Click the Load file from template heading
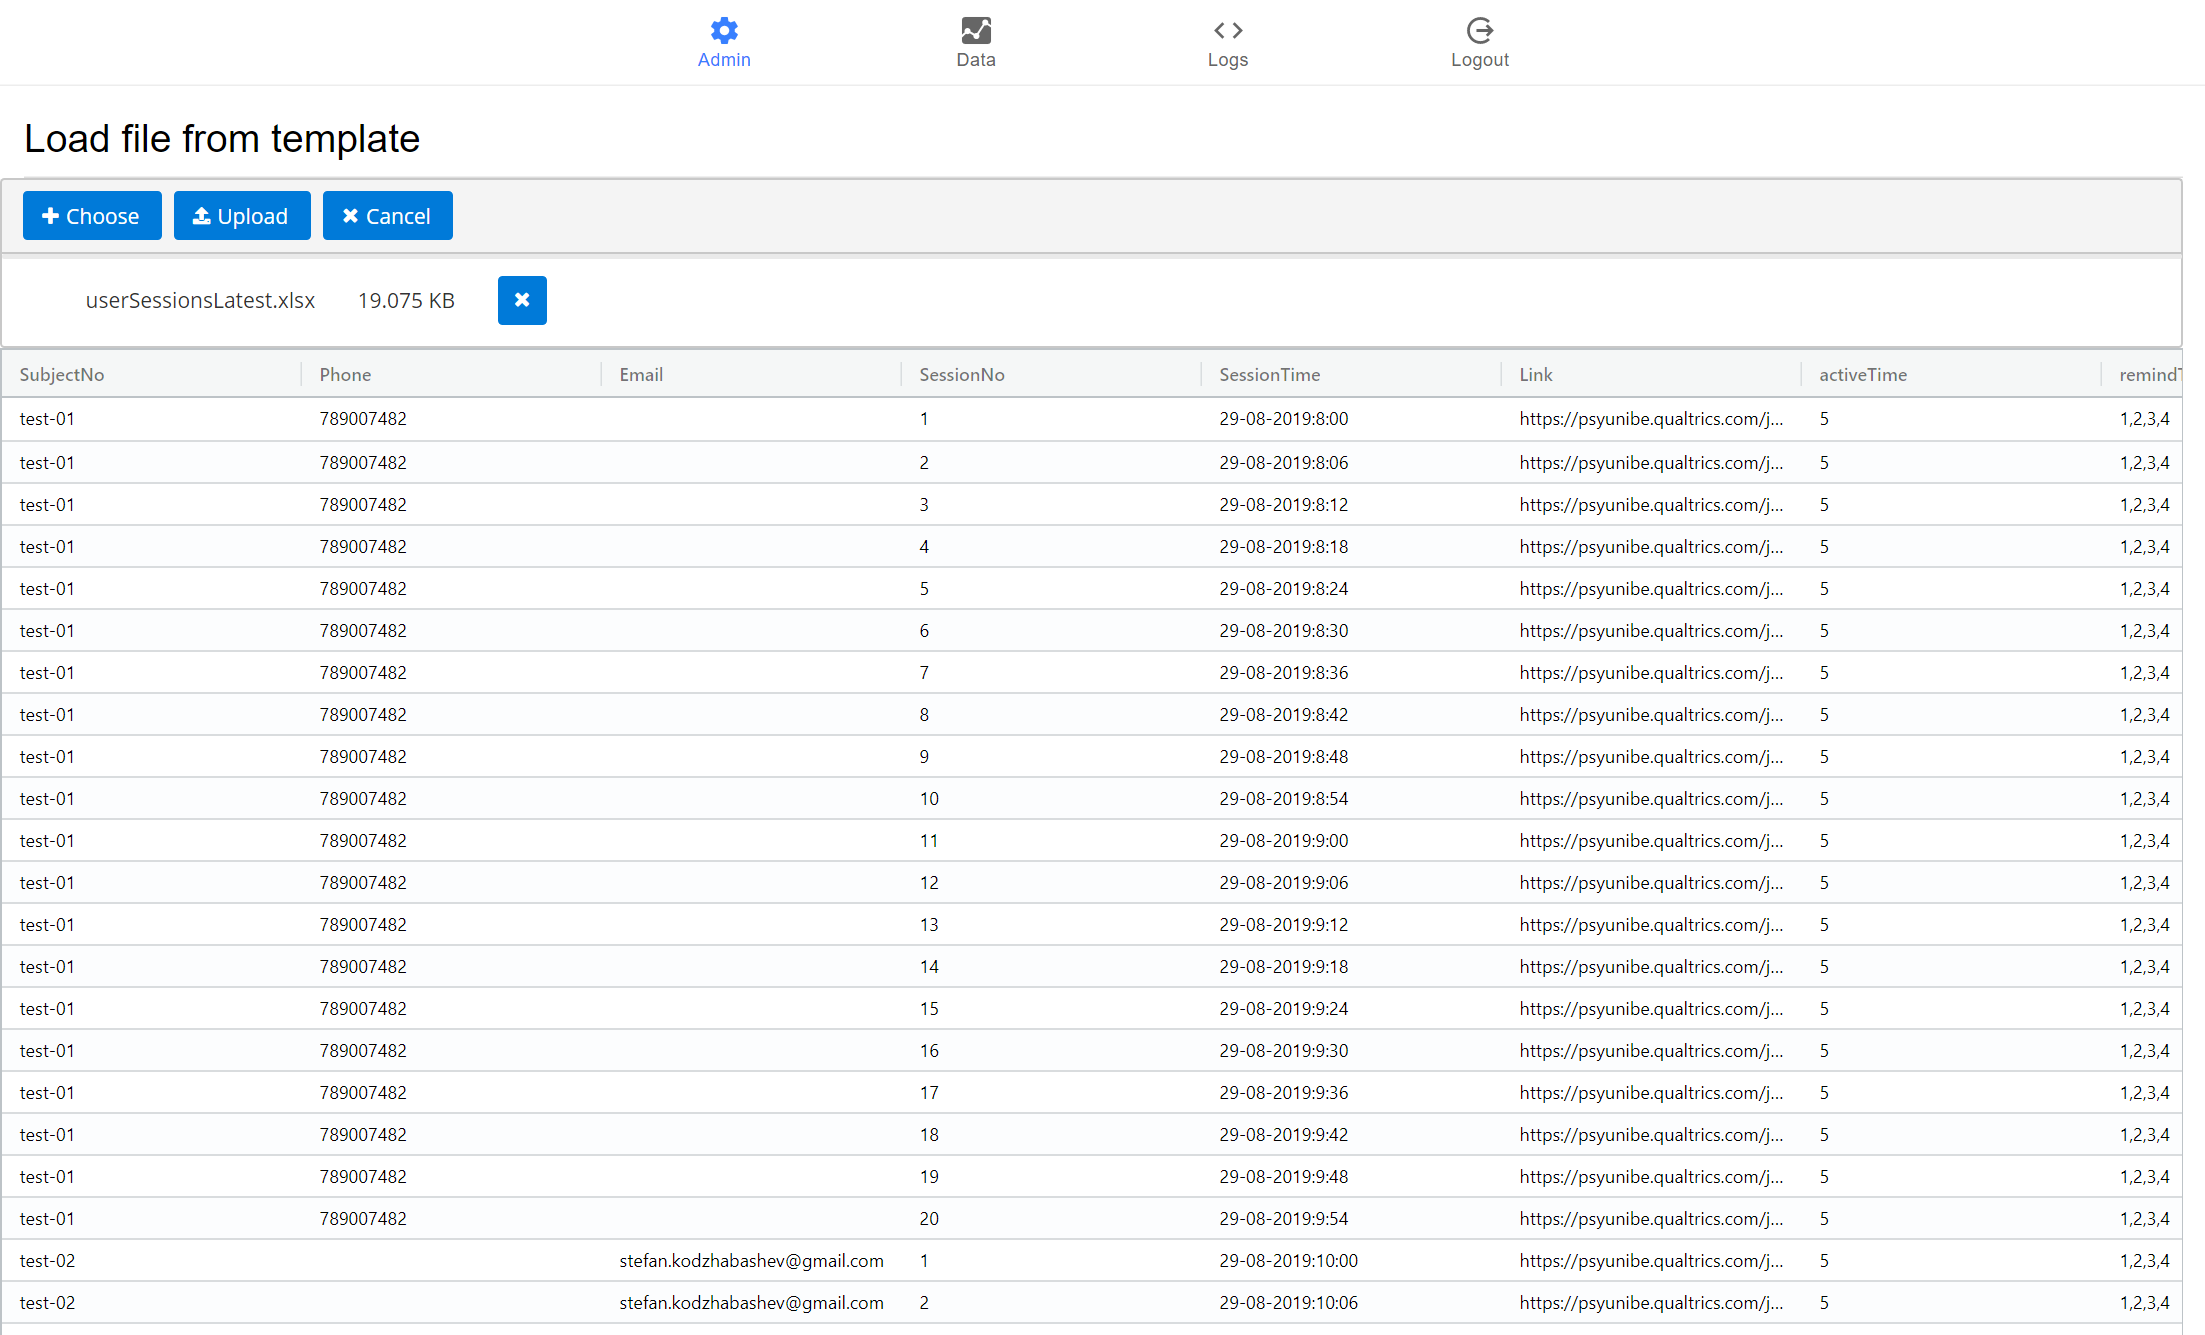 pos(222,139)
